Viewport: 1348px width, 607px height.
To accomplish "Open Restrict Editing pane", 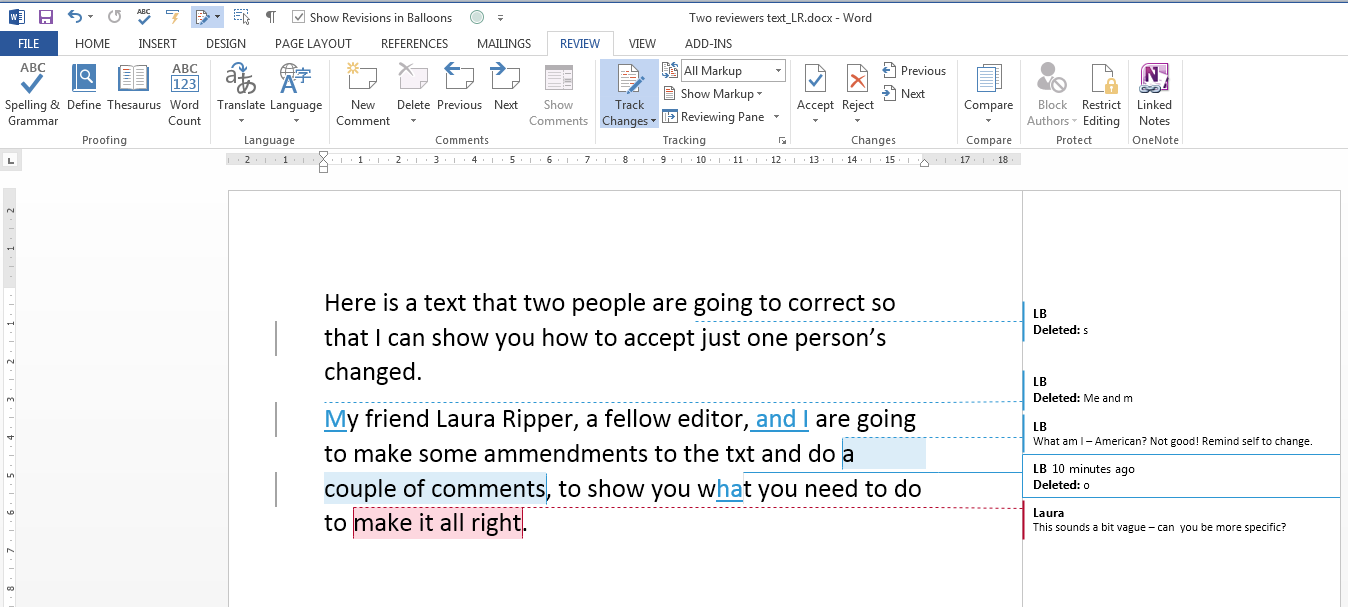I will [1101, 95].
